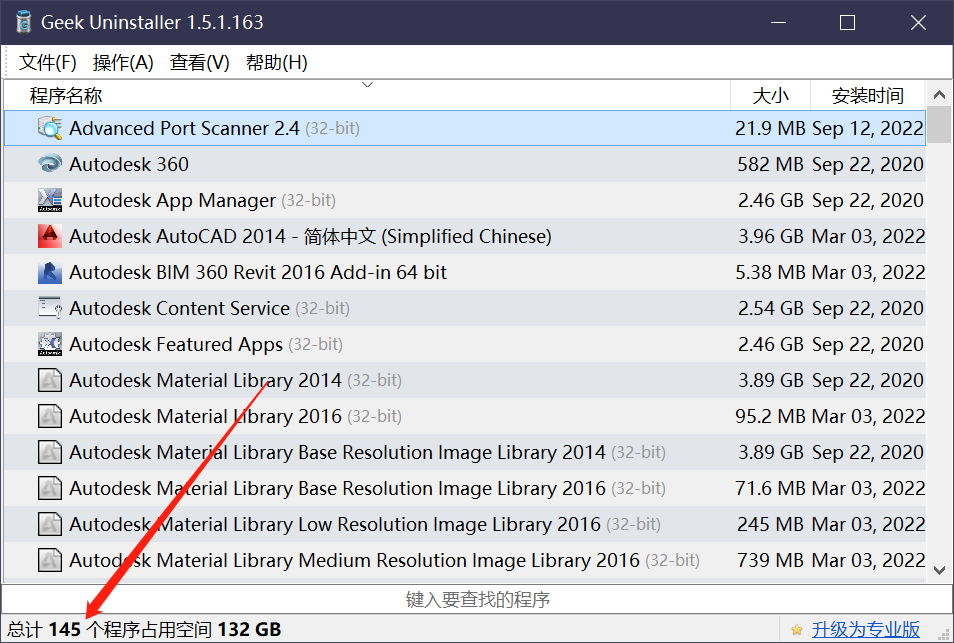
Task: Select the Base Resolution Image Library 2014 icon
Action: (50, 452)
